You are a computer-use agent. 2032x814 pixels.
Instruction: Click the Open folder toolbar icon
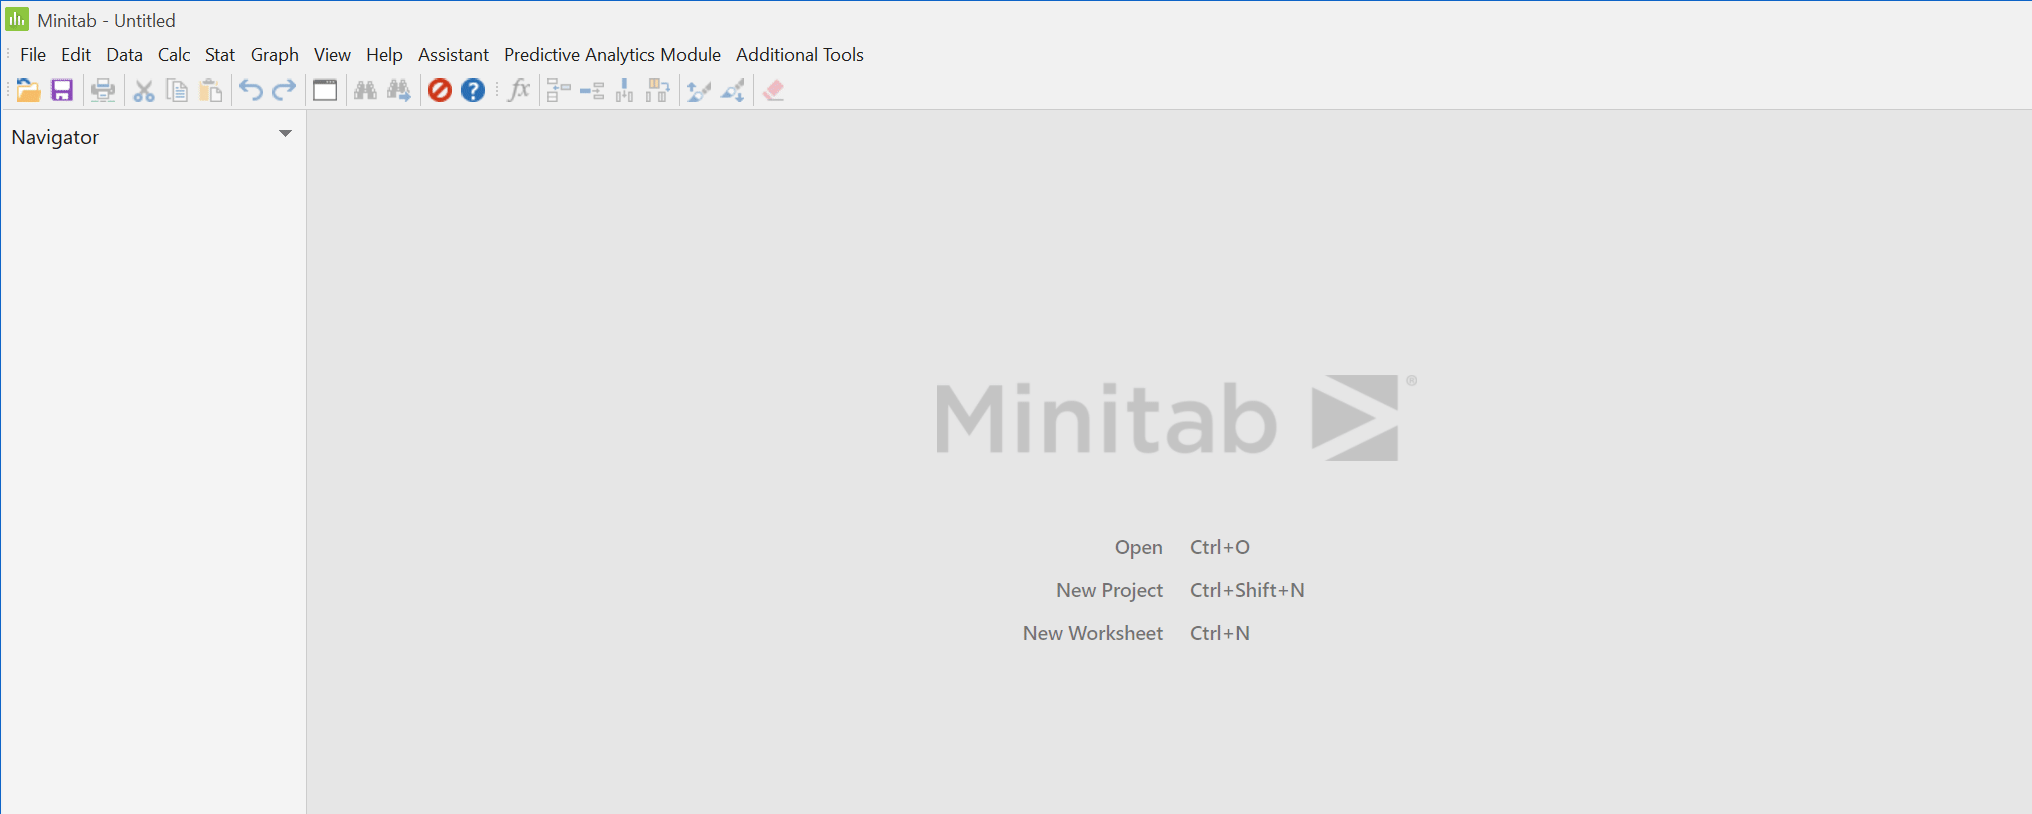point(28,90)
